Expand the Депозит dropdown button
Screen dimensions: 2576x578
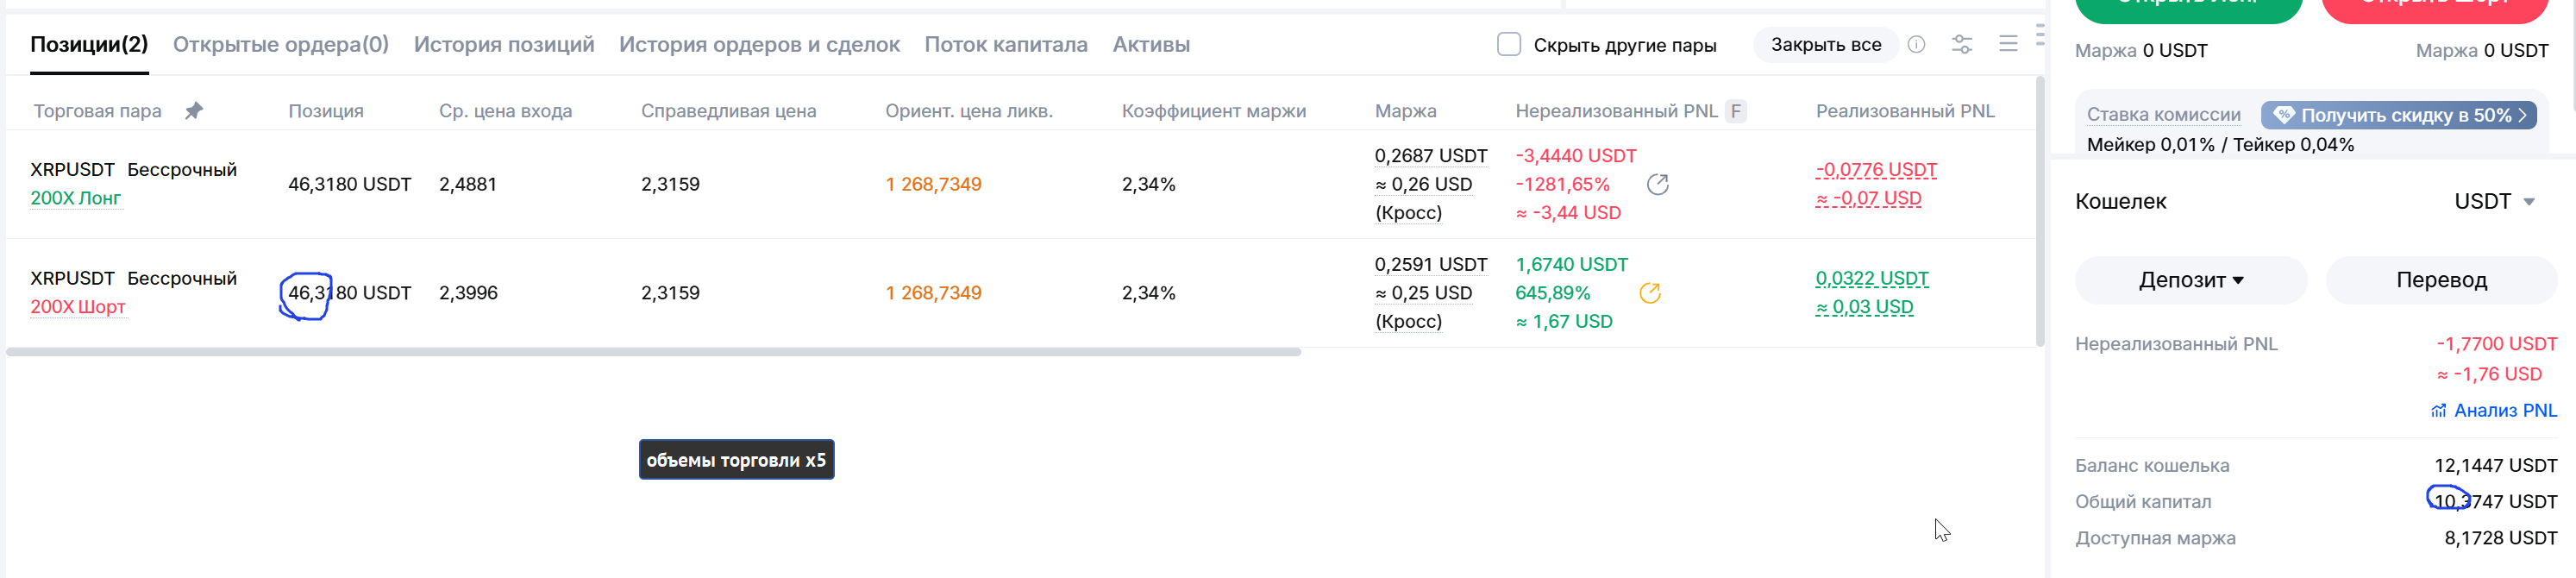(2190, 281)
